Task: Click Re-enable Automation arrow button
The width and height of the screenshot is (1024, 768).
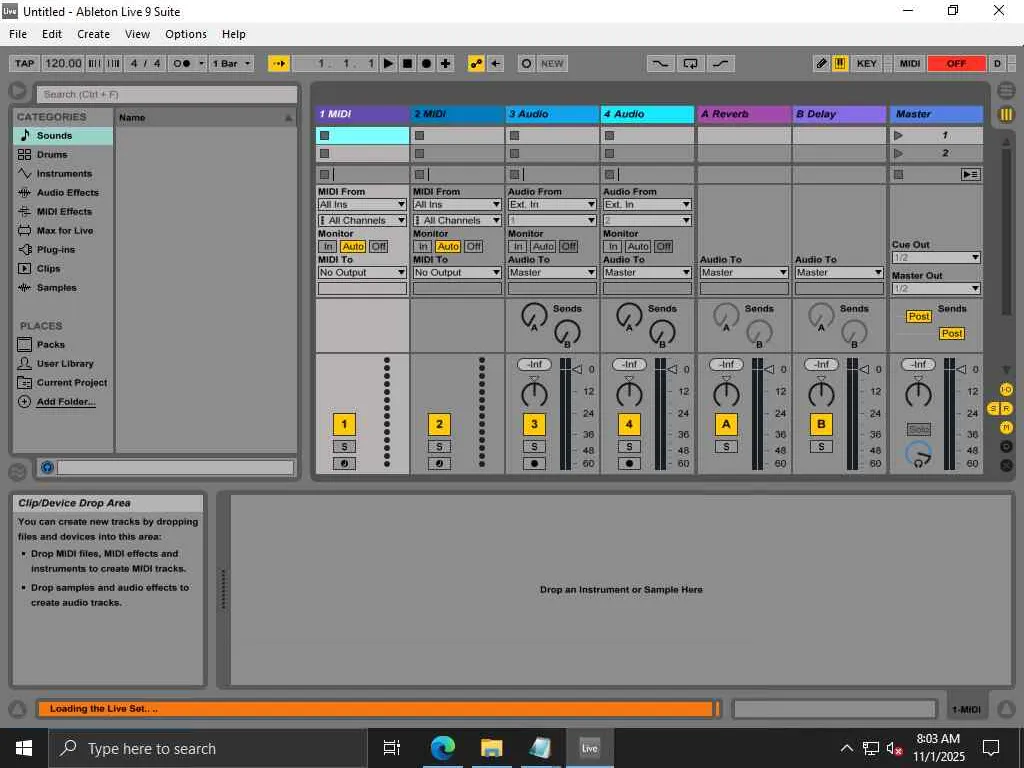Action: tap(496, 63)
